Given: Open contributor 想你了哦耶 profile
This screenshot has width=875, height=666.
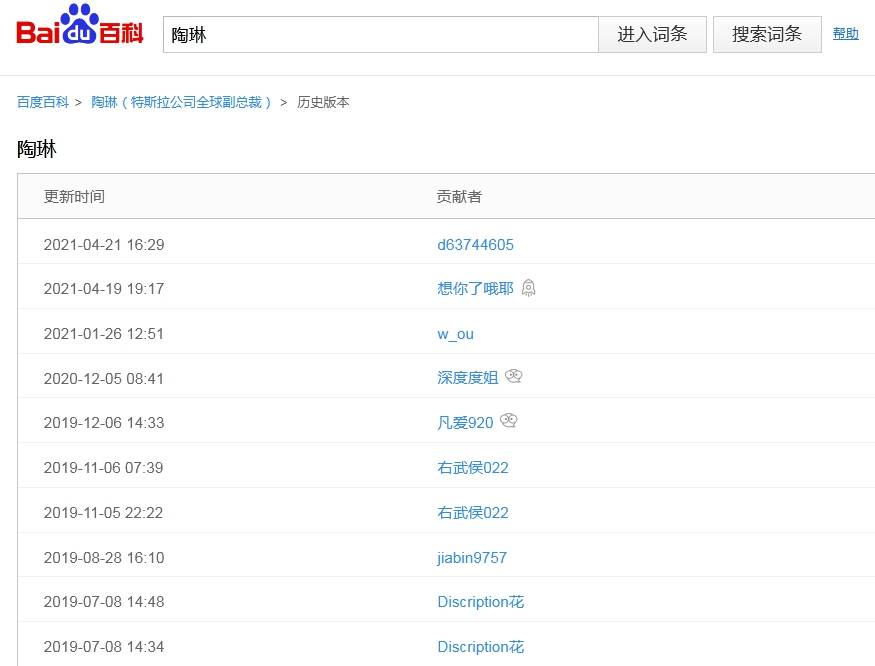Looking at the screenshot, I should click(475, 289).
